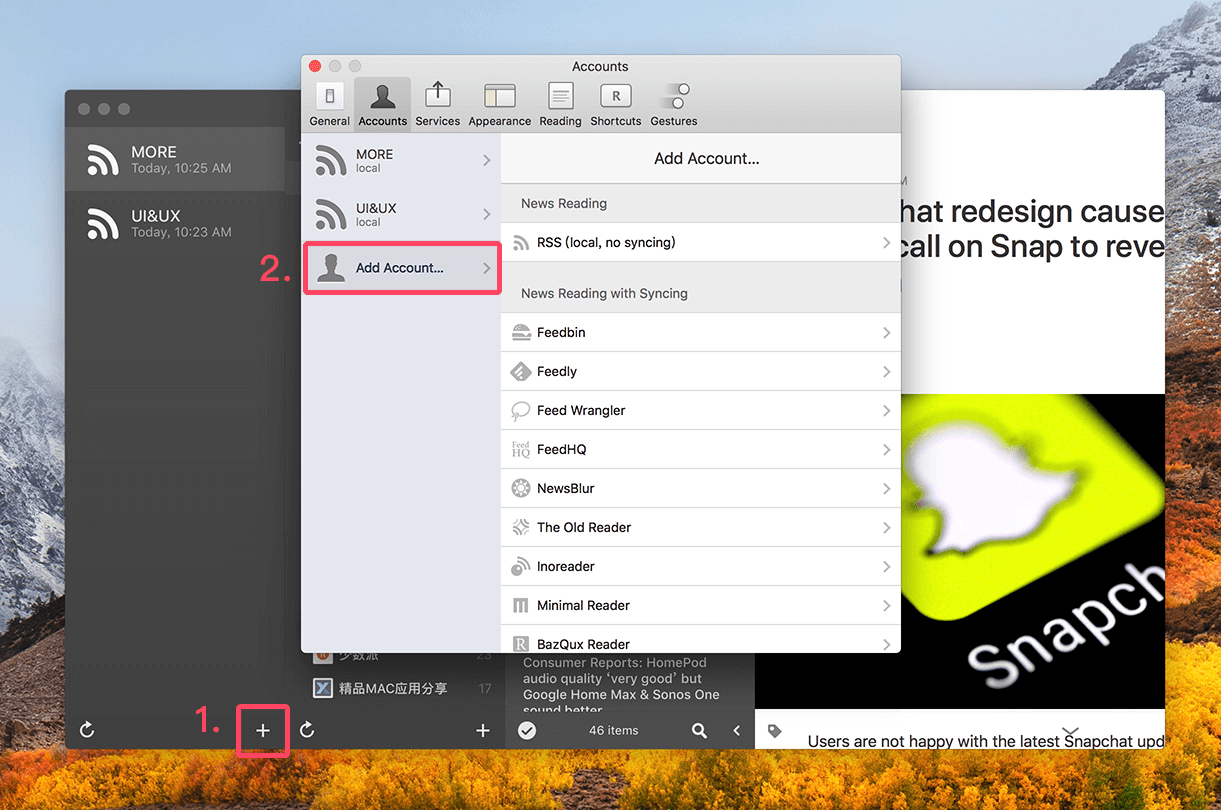Expand chevron on the Feed Wrangler row
1221x810 pixels.
(x=887, y=410)
